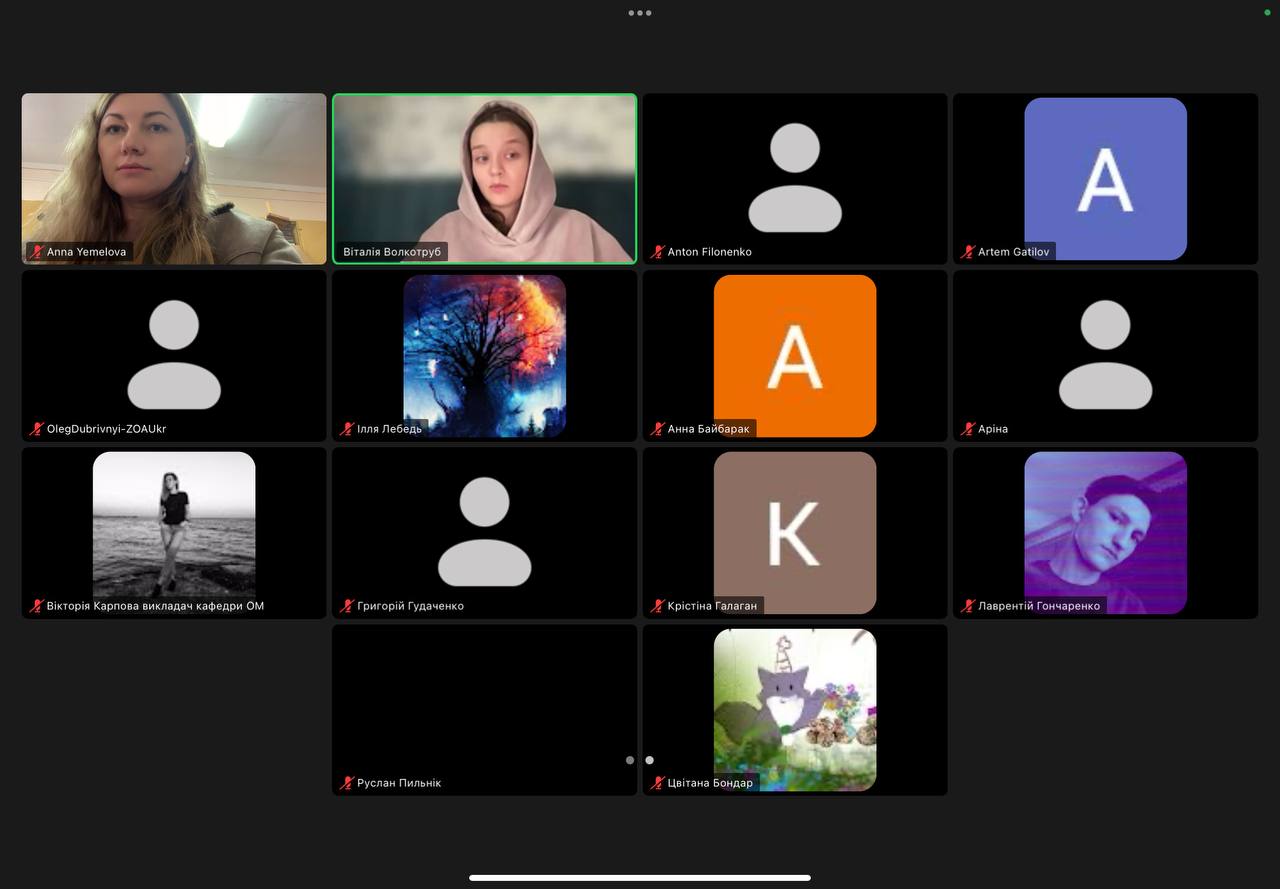Open the three-dot multitasking menu at top
This screenshot has height=889, width=1280.
pyautogui.click(x=640, y=13)
